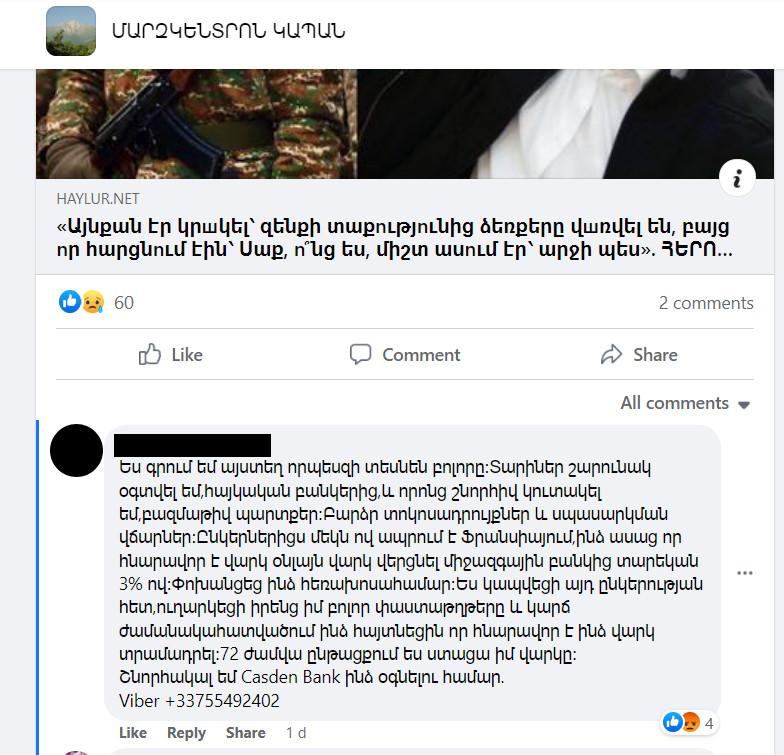Click Like under the comment
784x755 pixels.
[133, 732]
